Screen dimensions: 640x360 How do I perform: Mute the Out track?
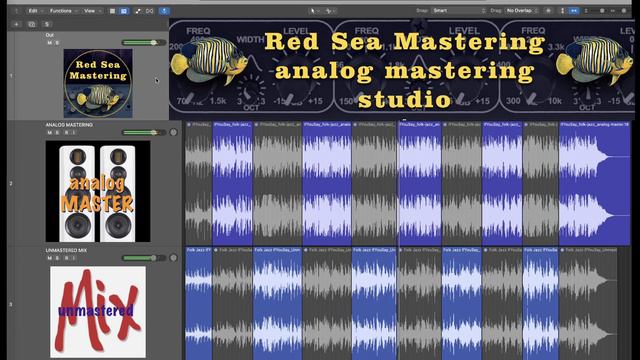[x=50, y=42]
